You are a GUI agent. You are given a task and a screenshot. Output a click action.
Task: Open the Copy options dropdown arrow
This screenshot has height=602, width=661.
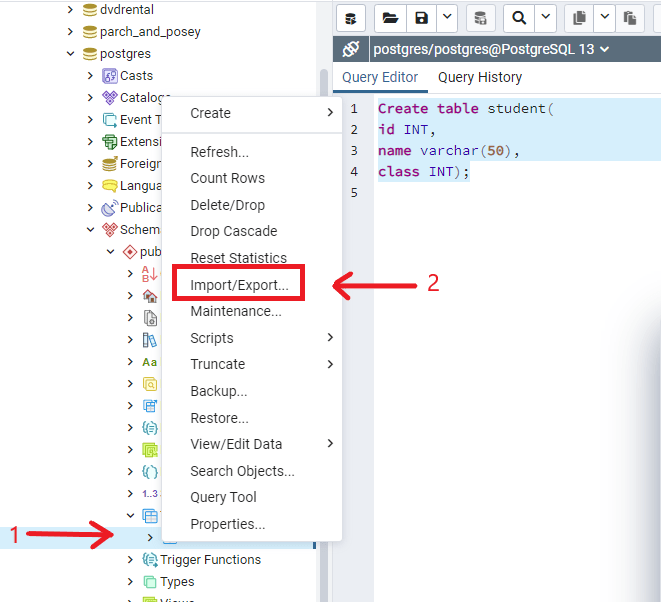[605, 17]
